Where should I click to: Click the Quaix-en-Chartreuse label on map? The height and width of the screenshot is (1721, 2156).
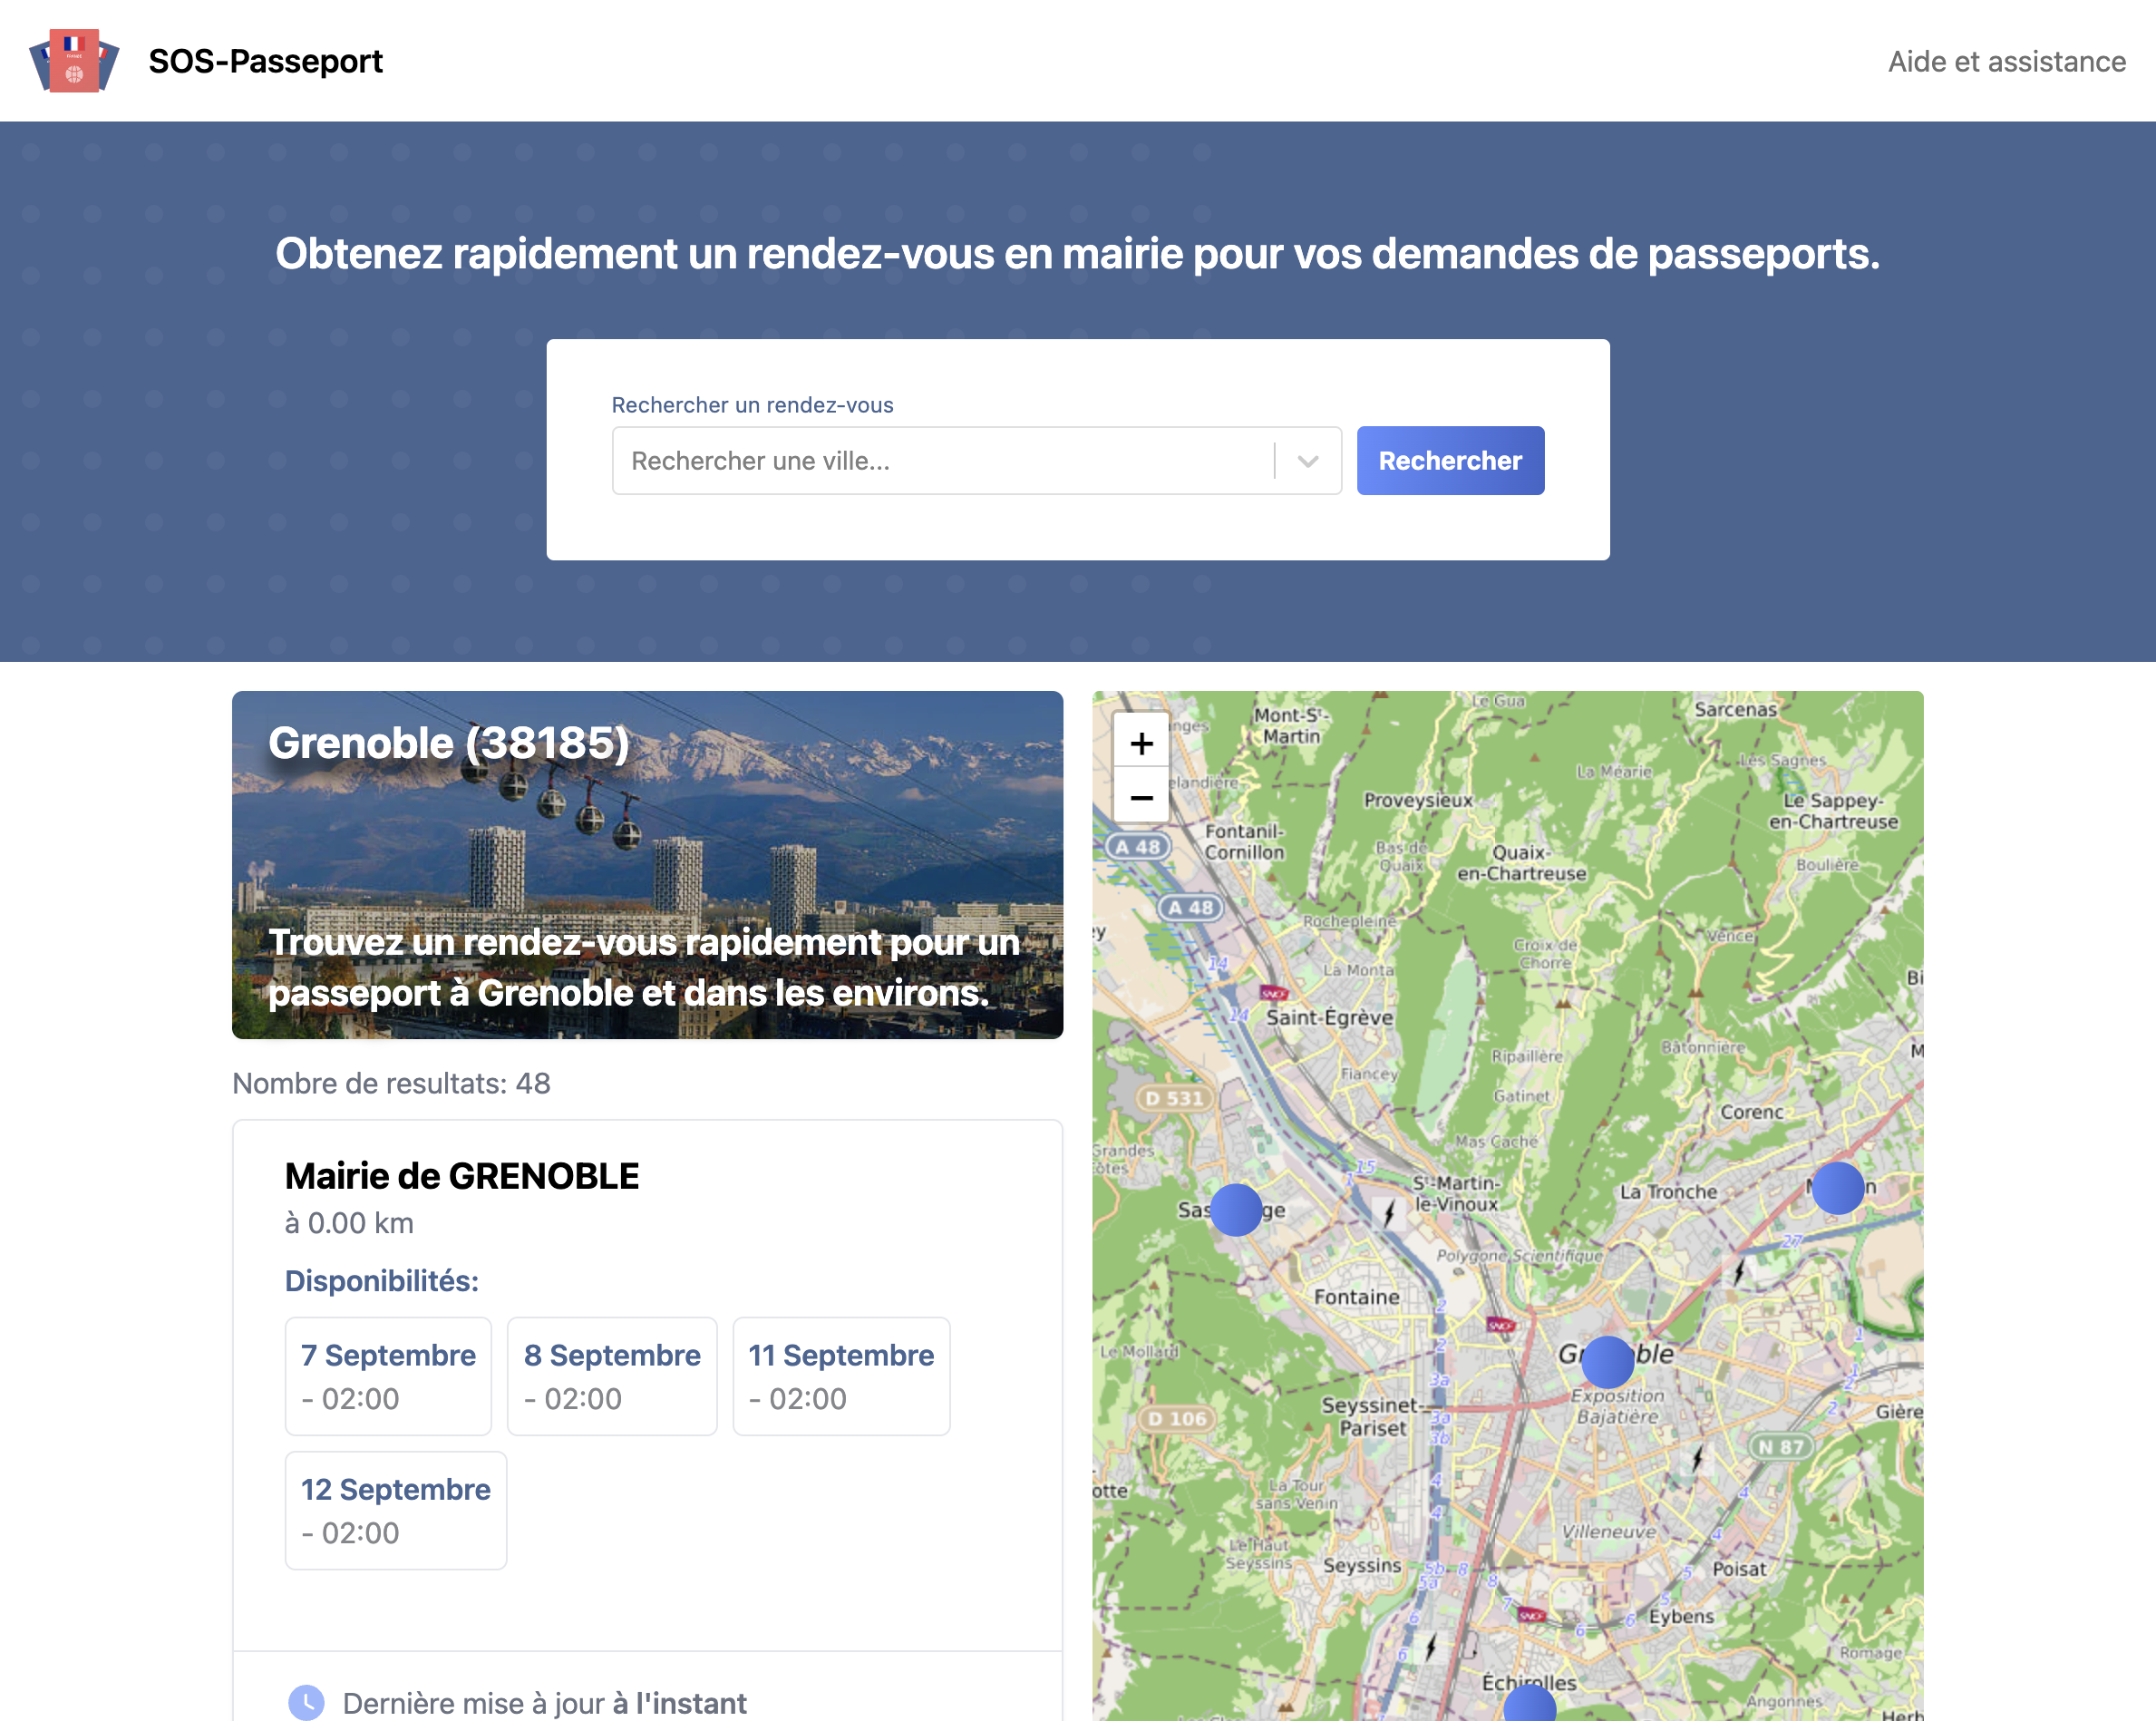tap(1521, 862)
